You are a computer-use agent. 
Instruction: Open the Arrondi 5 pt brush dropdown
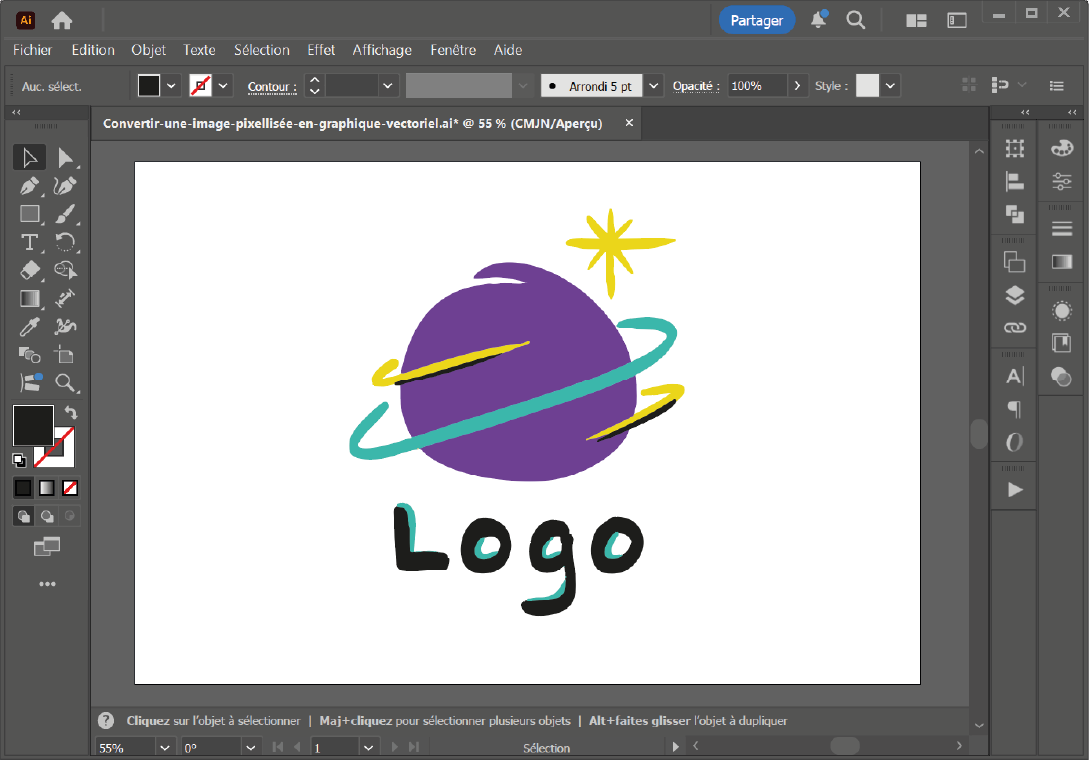click(654, 86)
